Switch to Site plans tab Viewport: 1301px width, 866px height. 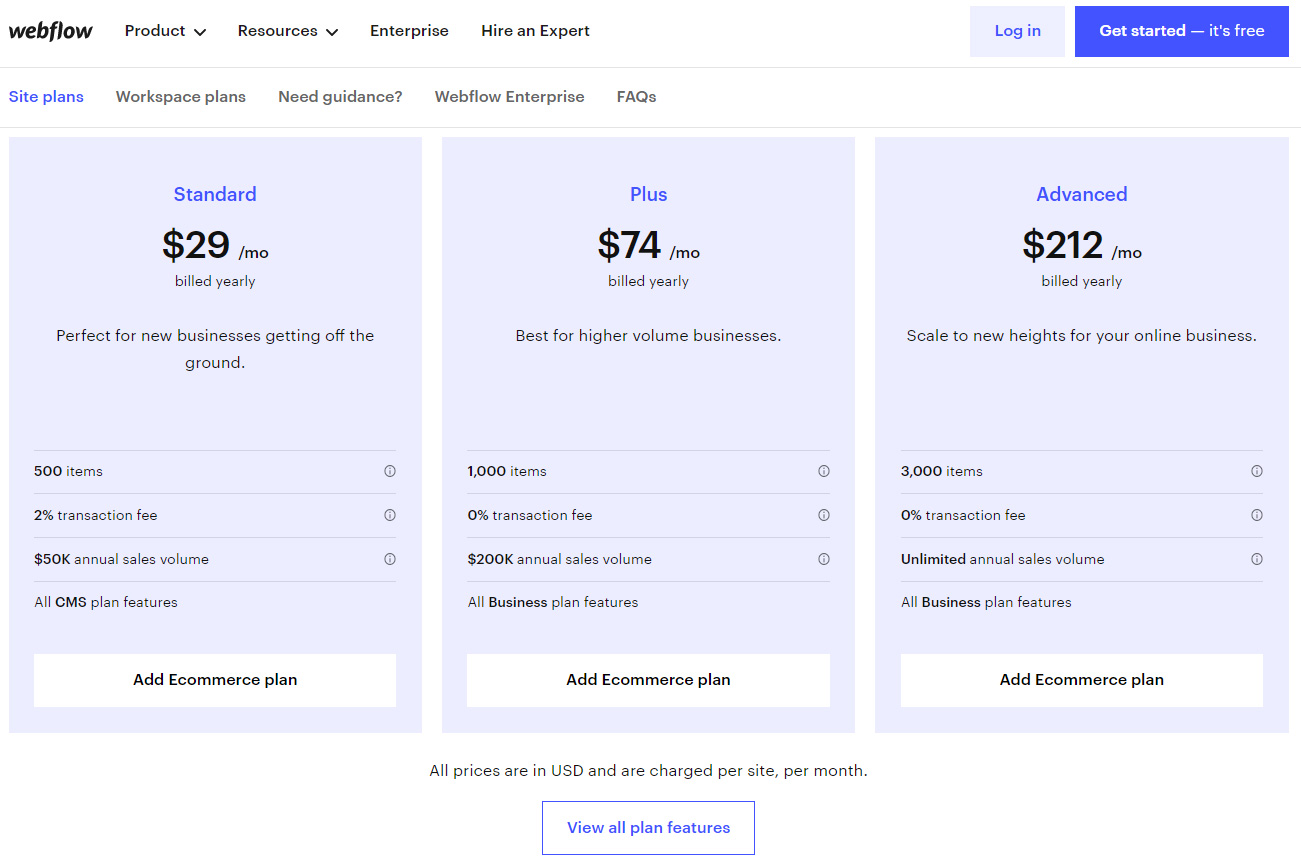[46, 97]
